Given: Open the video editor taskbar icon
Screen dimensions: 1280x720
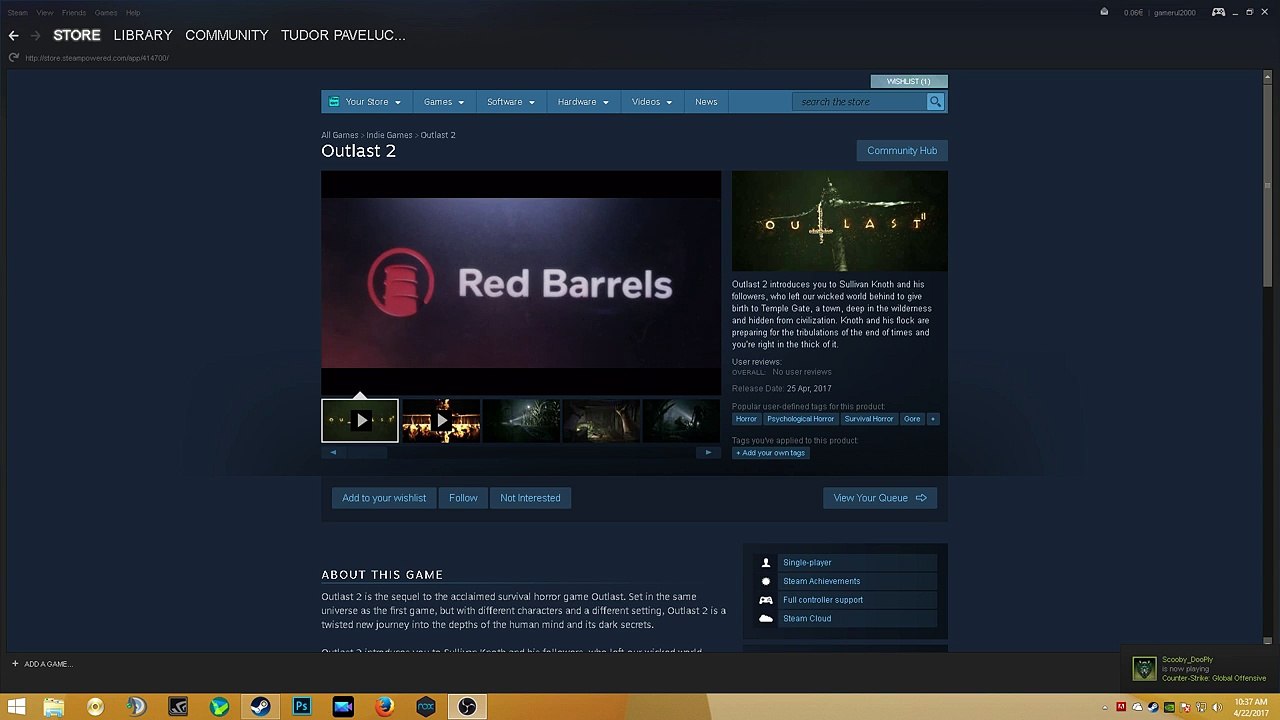Looking at the screenshot, I should tap(343, 707).
